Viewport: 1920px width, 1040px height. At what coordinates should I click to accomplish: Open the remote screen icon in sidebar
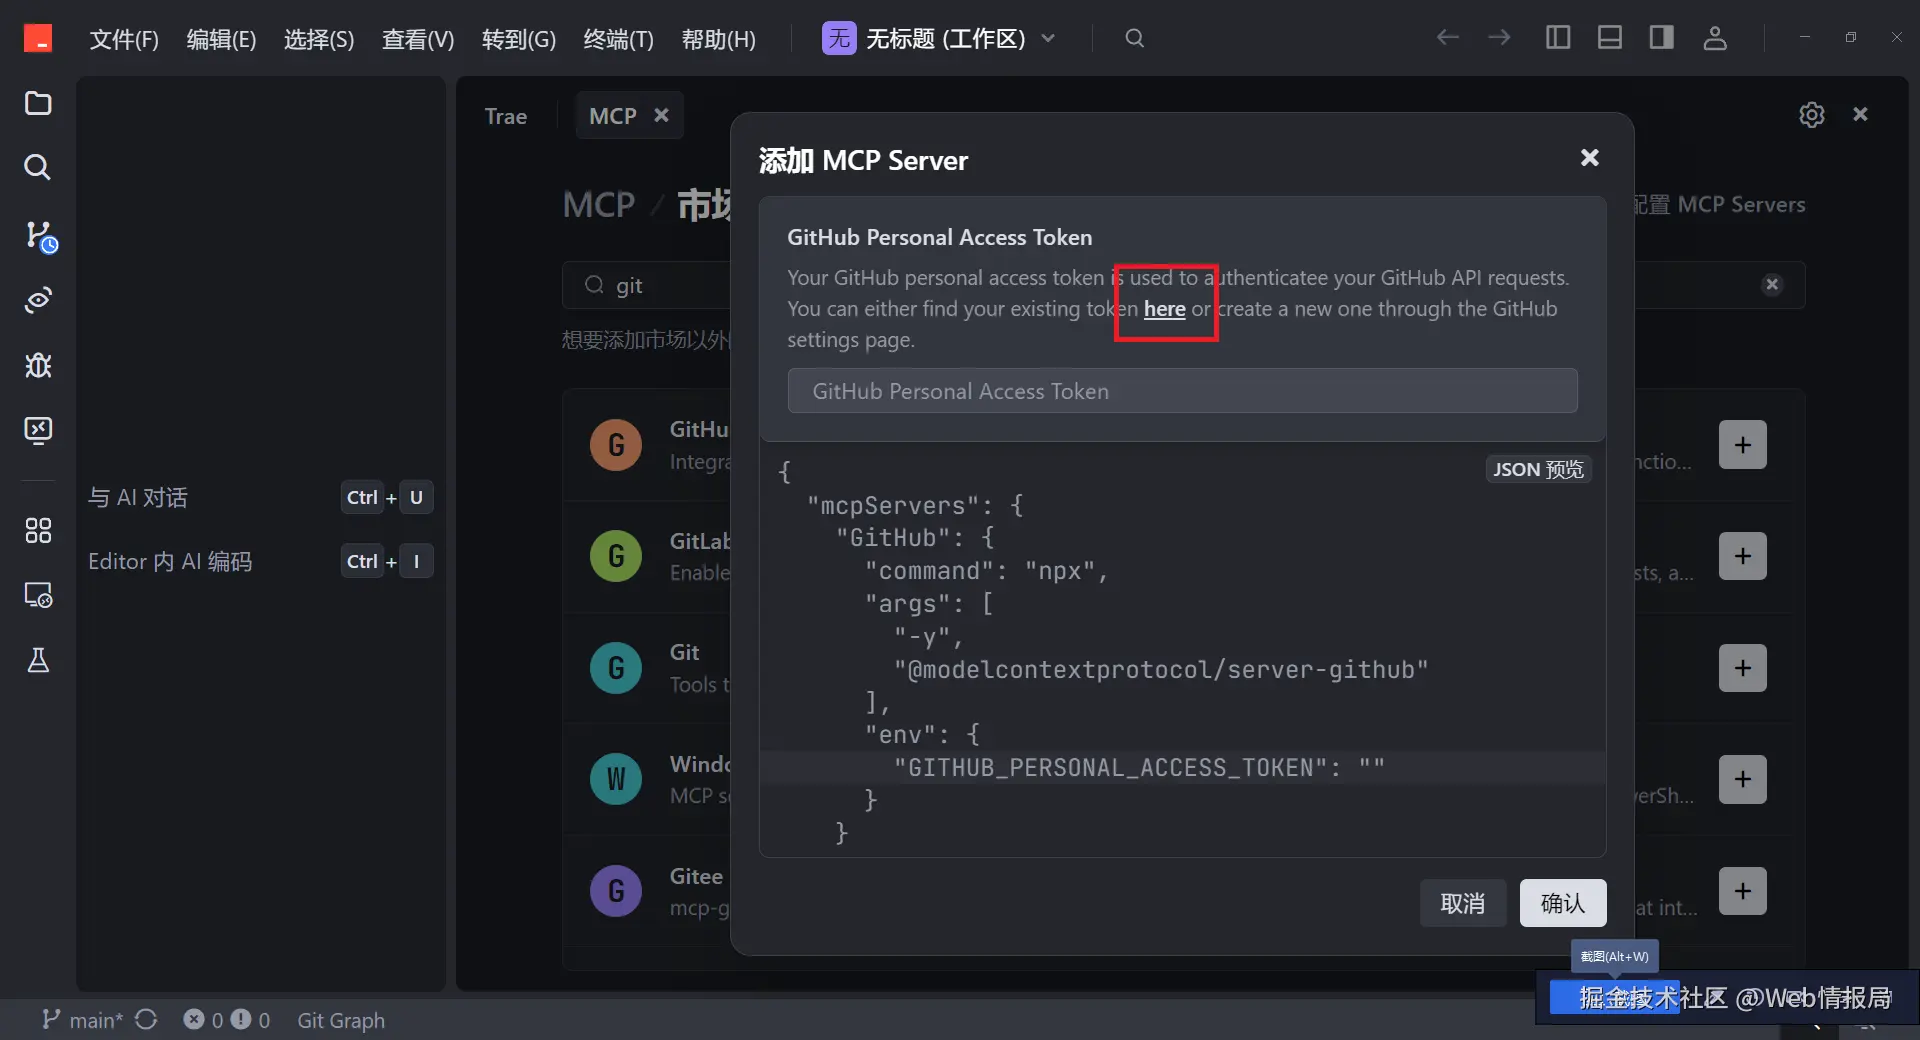[38, 430]
